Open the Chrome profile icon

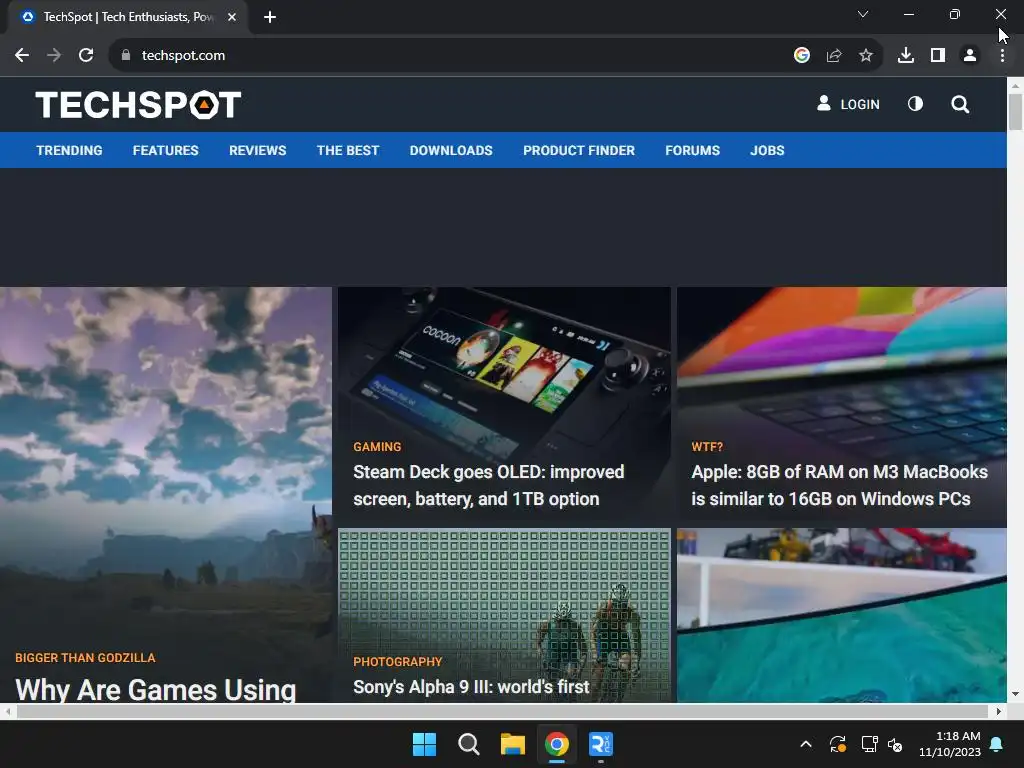click(970, 56)
